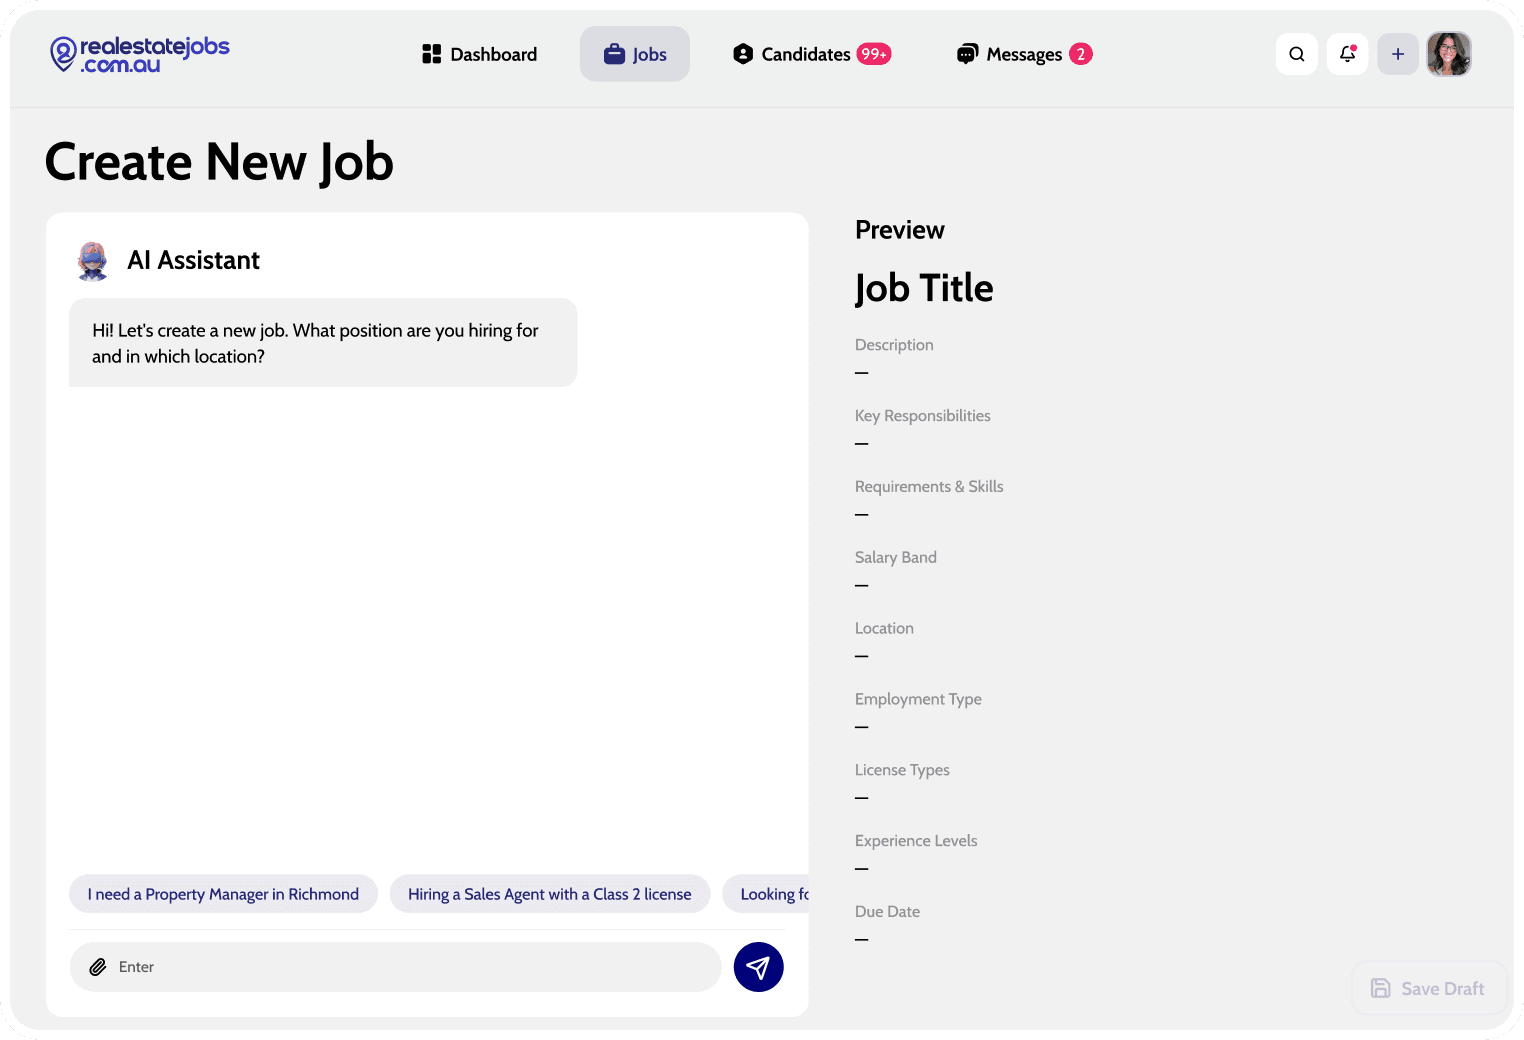Click the Save Draft button
The width and height of the screenshot is (1524, 1040).
point(1428,988)
